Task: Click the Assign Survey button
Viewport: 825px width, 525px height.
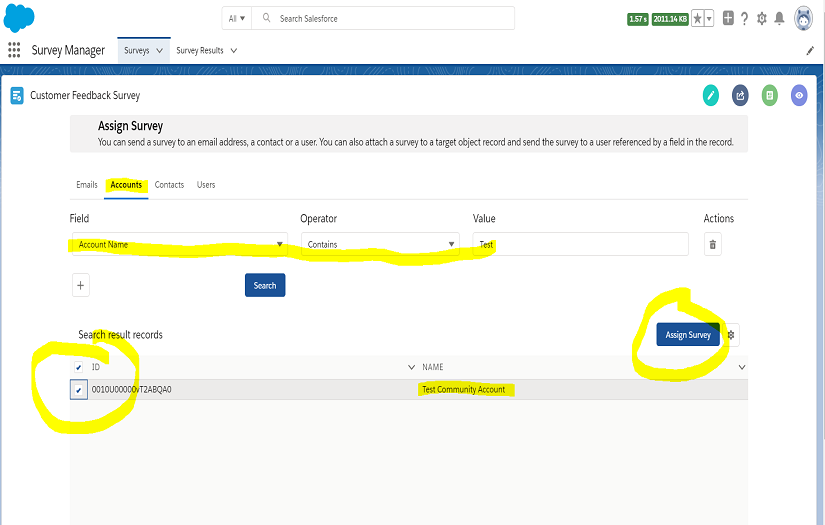Action: [x=688, y=335]
